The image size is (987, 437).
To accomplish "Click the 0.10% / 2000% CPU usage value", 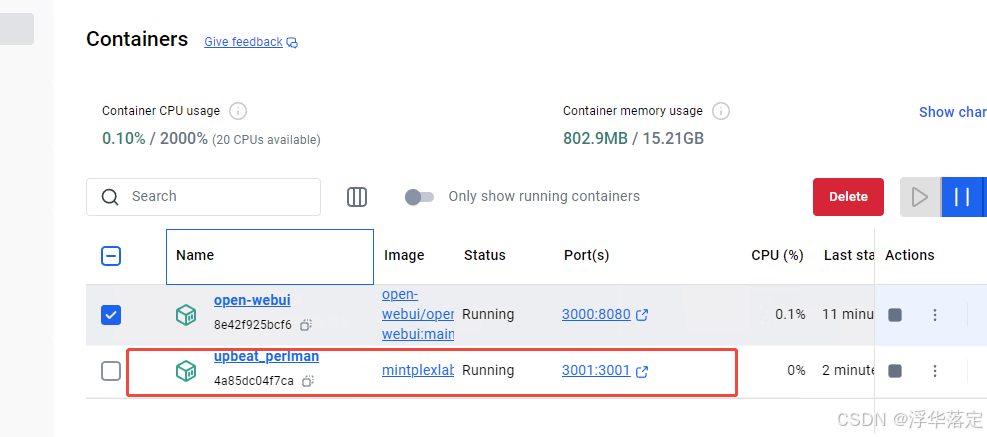I will tap(155, 139).
